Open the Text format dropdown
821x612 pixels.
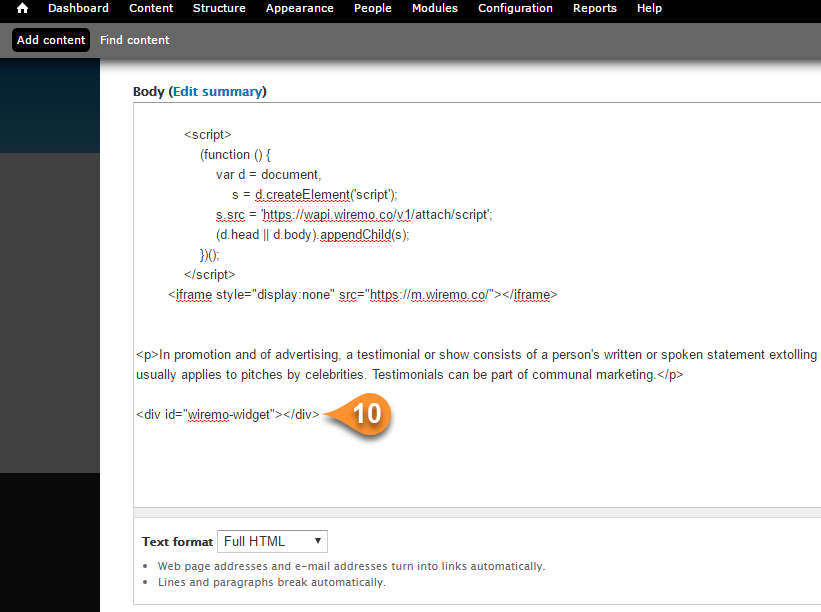(x=272, y=541)
